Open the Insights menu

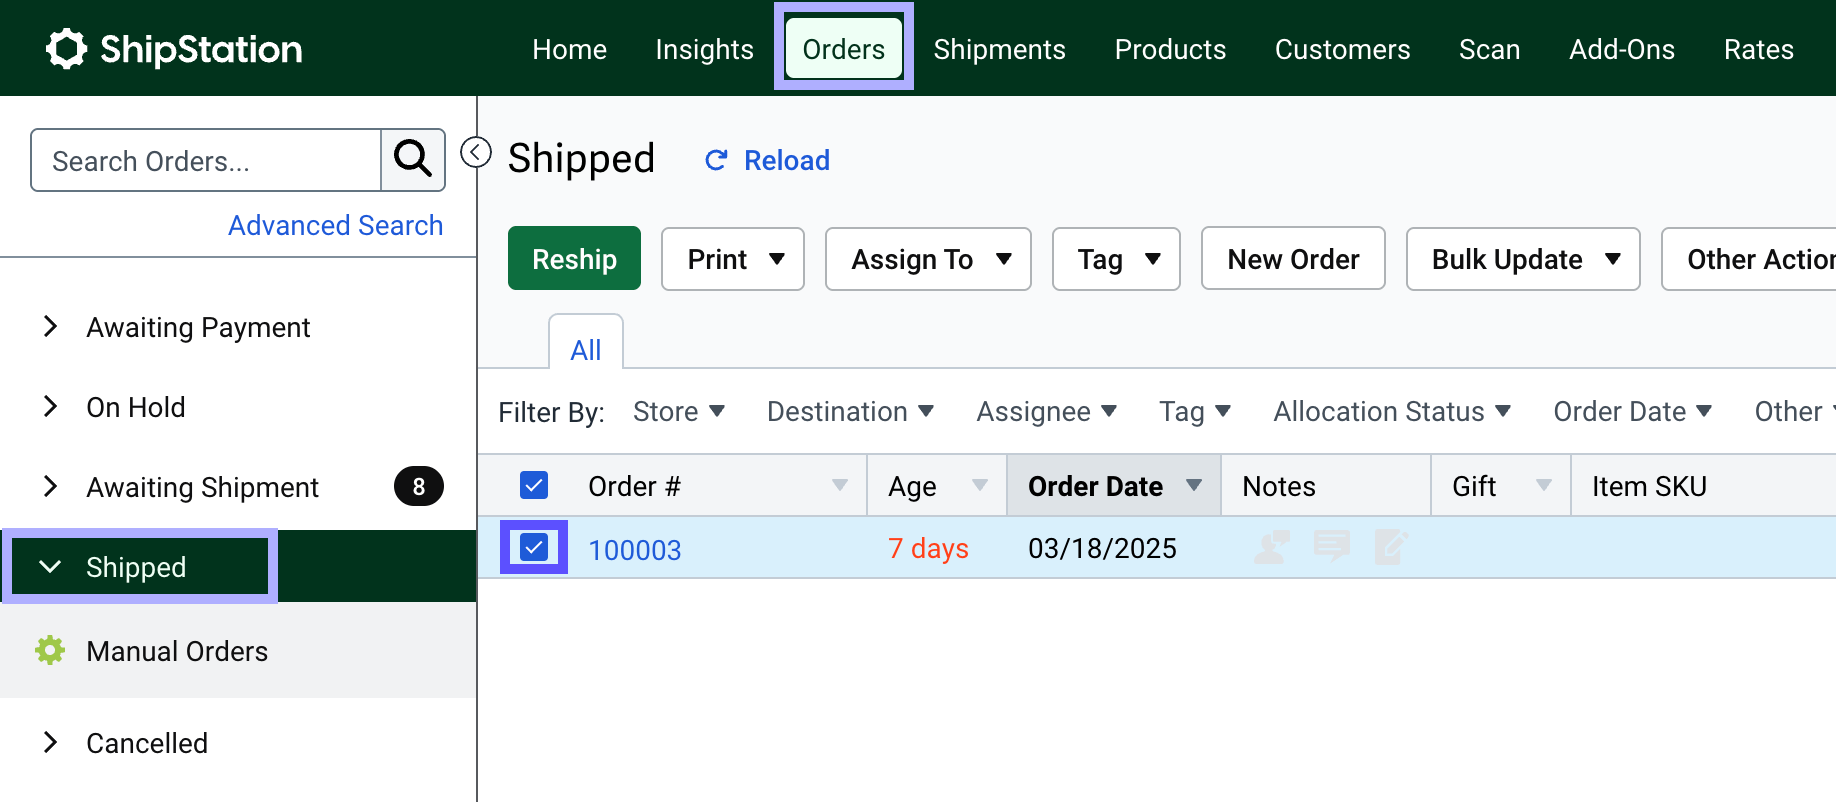[x=704, y=49]
